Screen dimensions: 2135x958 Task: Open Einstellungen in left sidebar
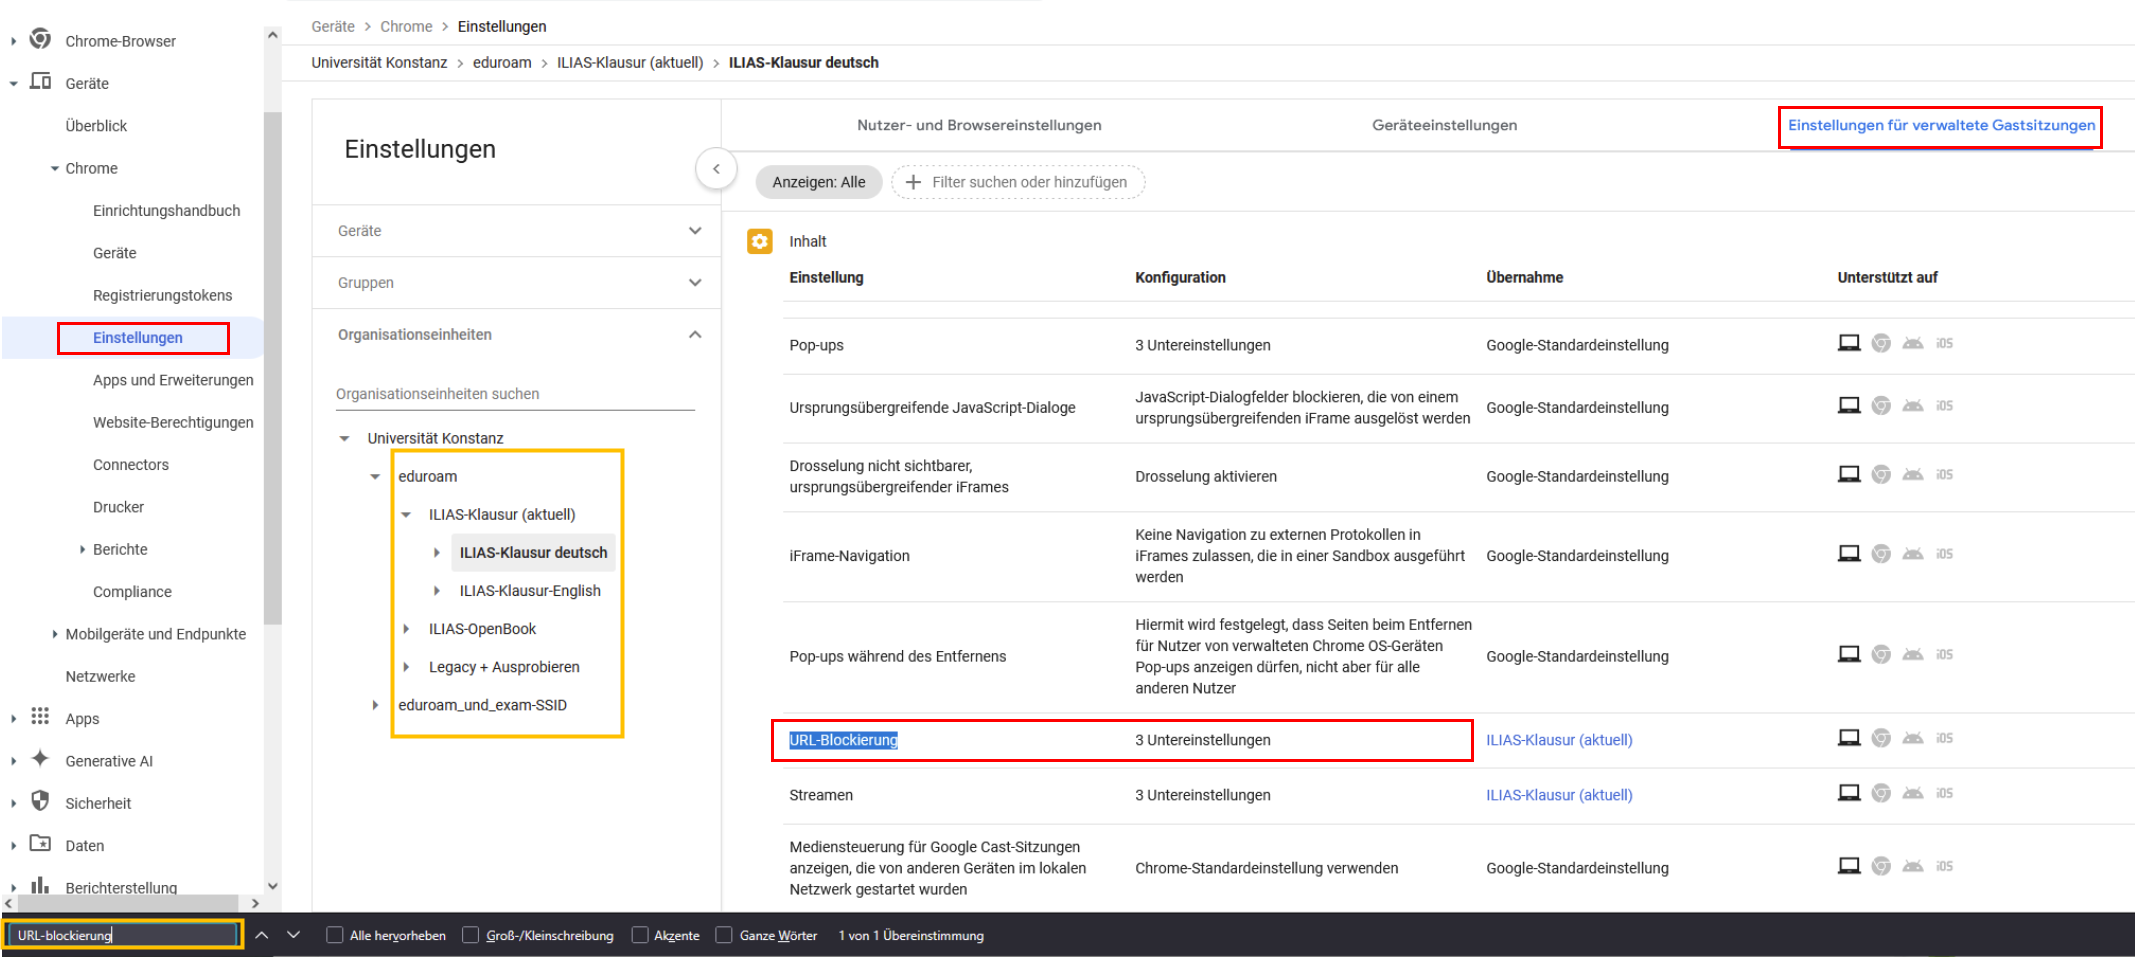click(x=138, y=338)
